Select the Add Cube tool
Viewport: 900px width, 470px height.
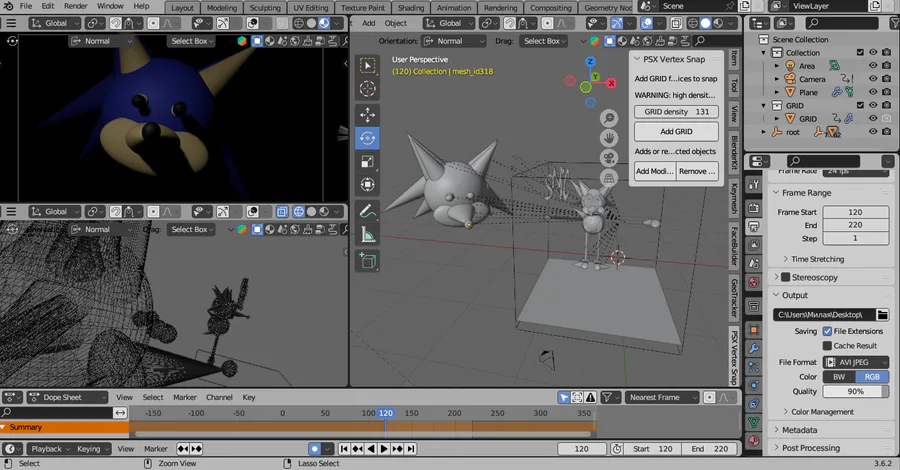click(x=367, y=261)
